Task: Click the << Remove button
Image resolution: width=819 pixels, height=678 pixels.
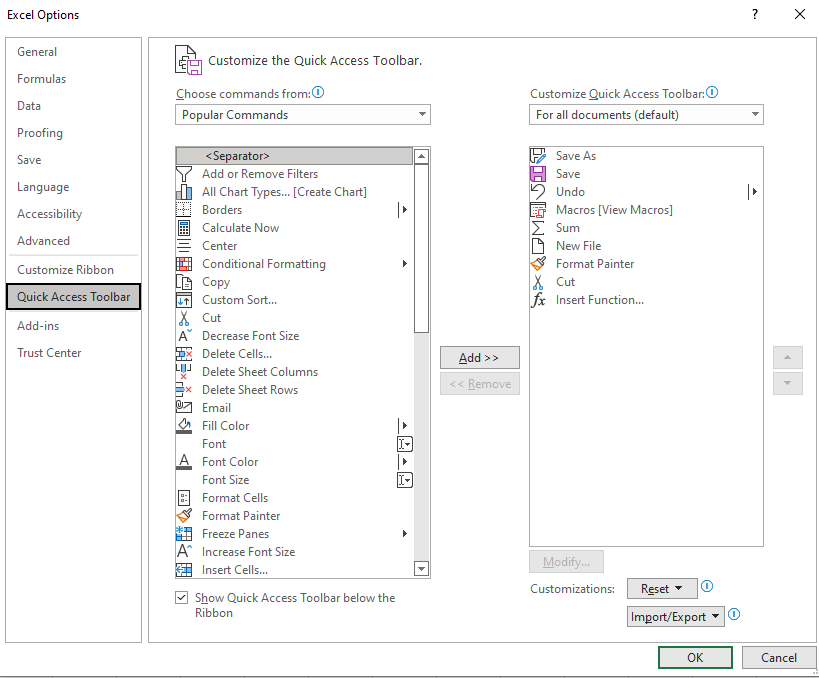Action: tap(479, 384)
